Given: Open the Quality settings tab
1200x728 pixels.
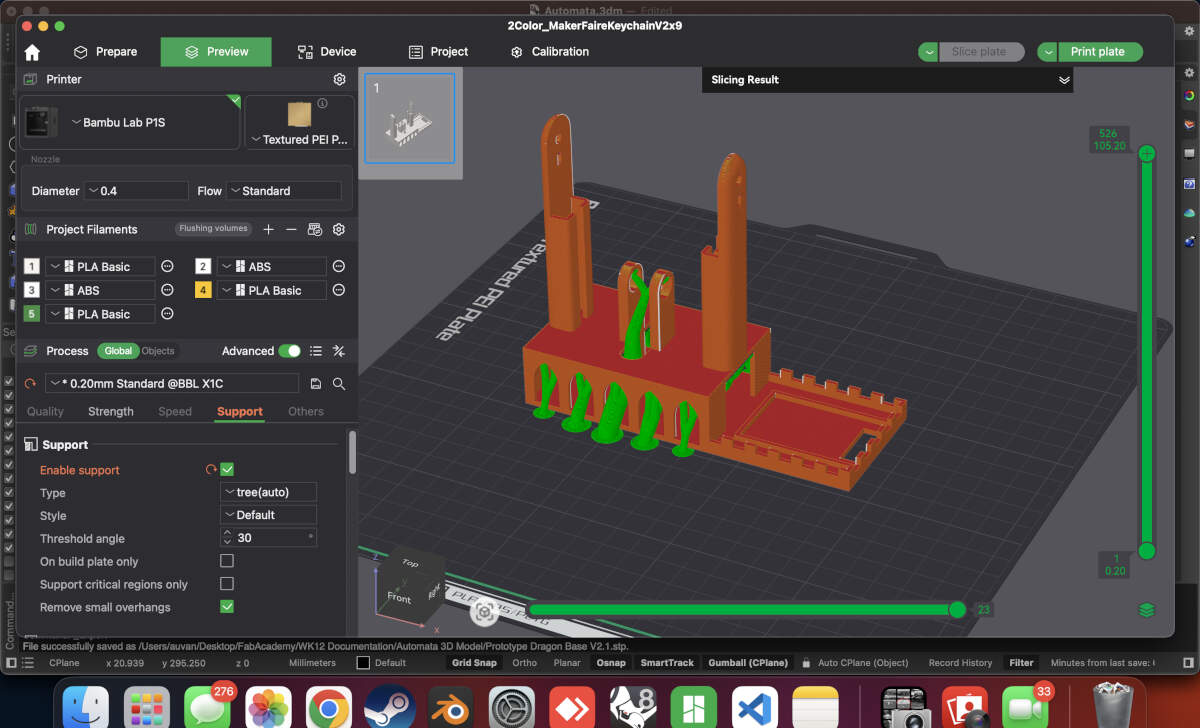Looking at the screenshot, I should [x=45, y=411].
